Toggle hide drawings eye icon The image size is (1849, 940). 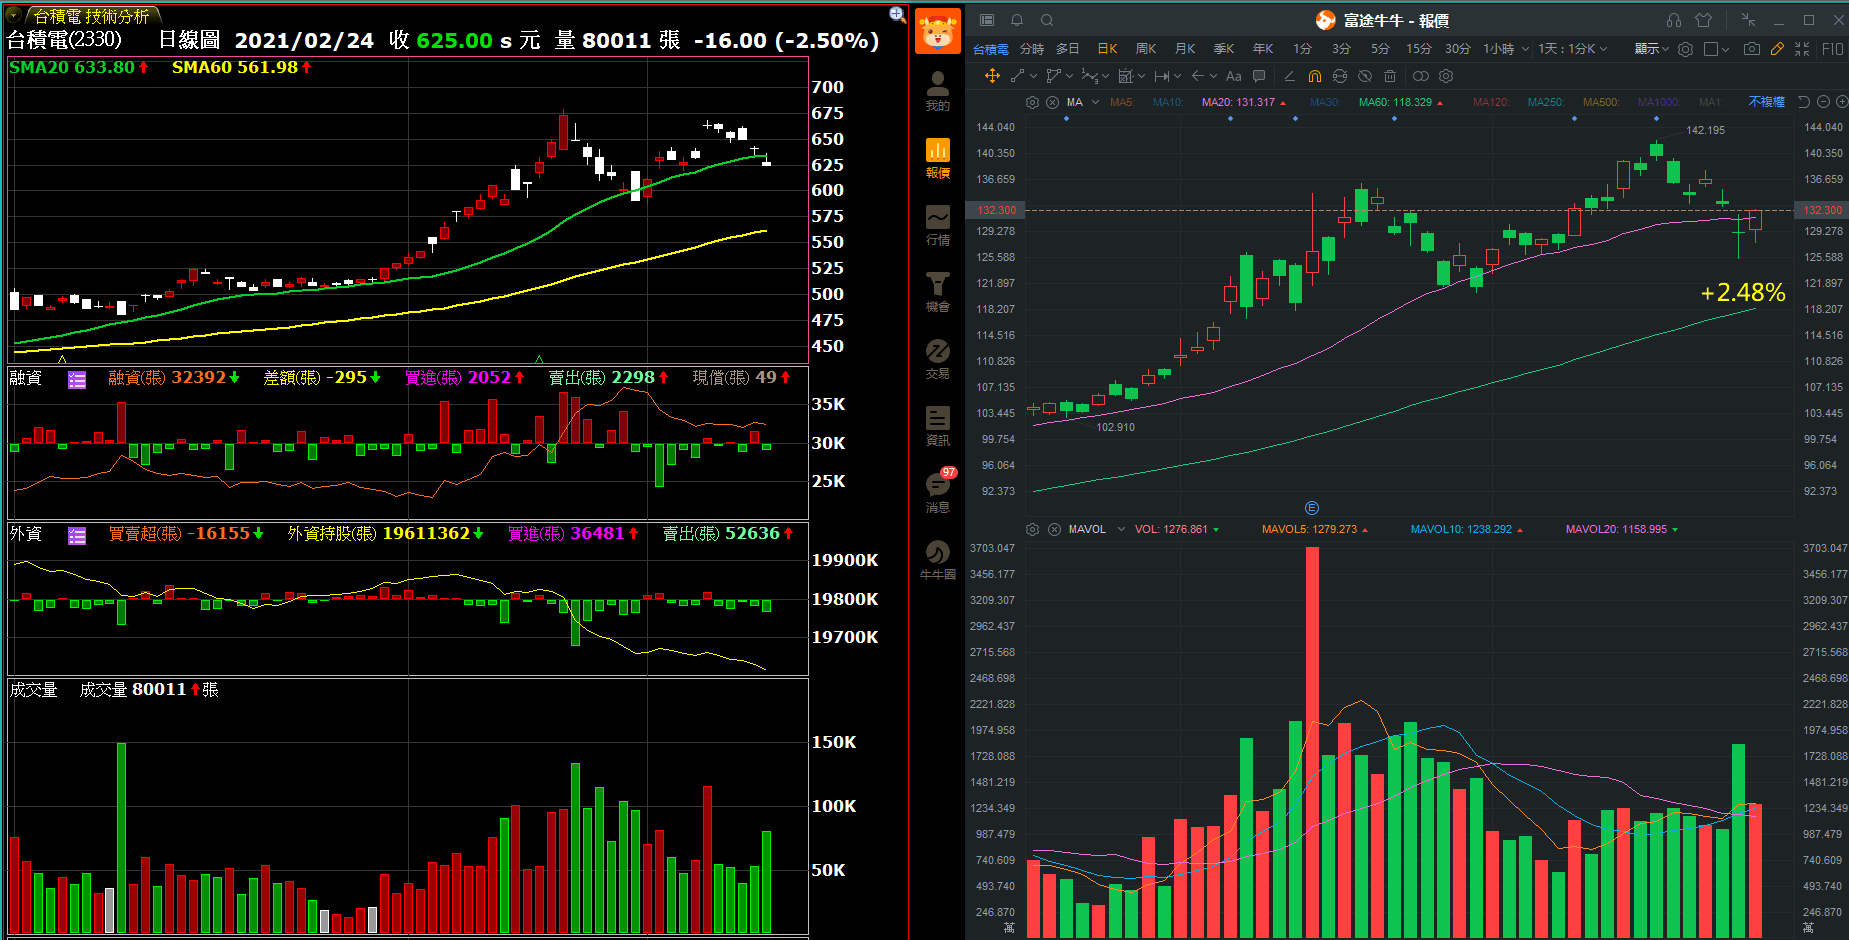click(1365, 76)
